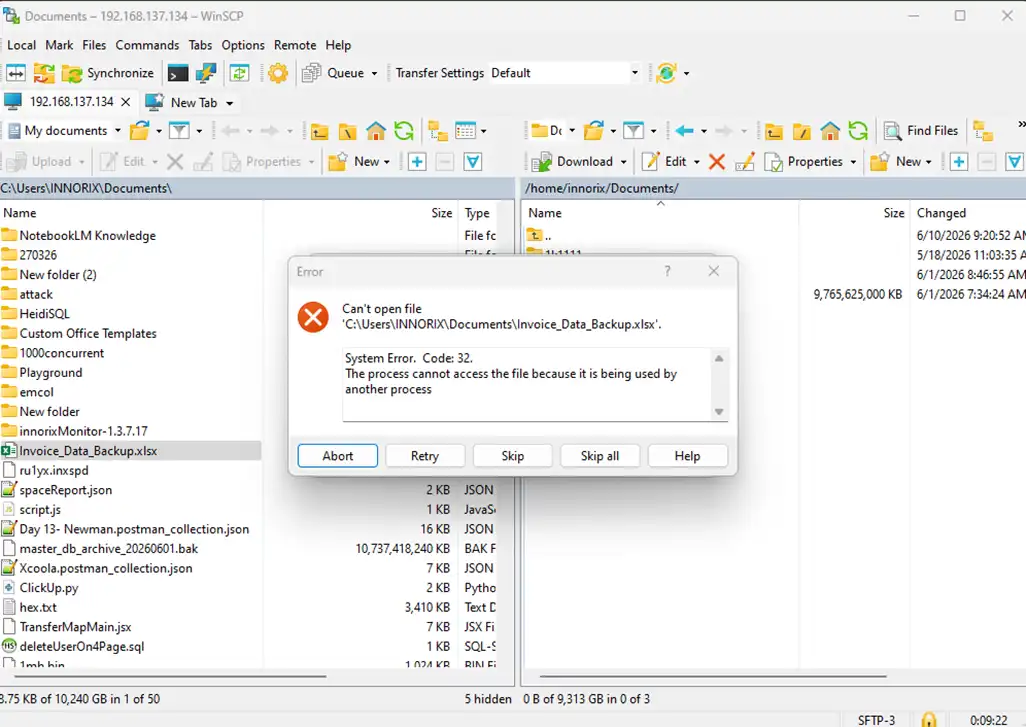Viewport: 1026px width, 727px height.
Task: Expand the Queue dropdown arrow
Action: 374,73
